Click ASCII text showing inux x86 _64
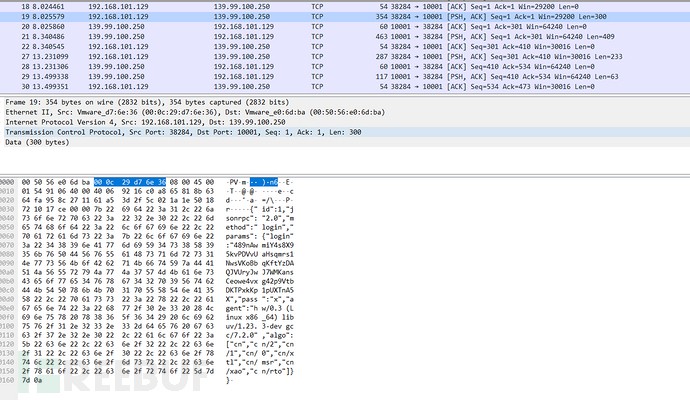 260,317
